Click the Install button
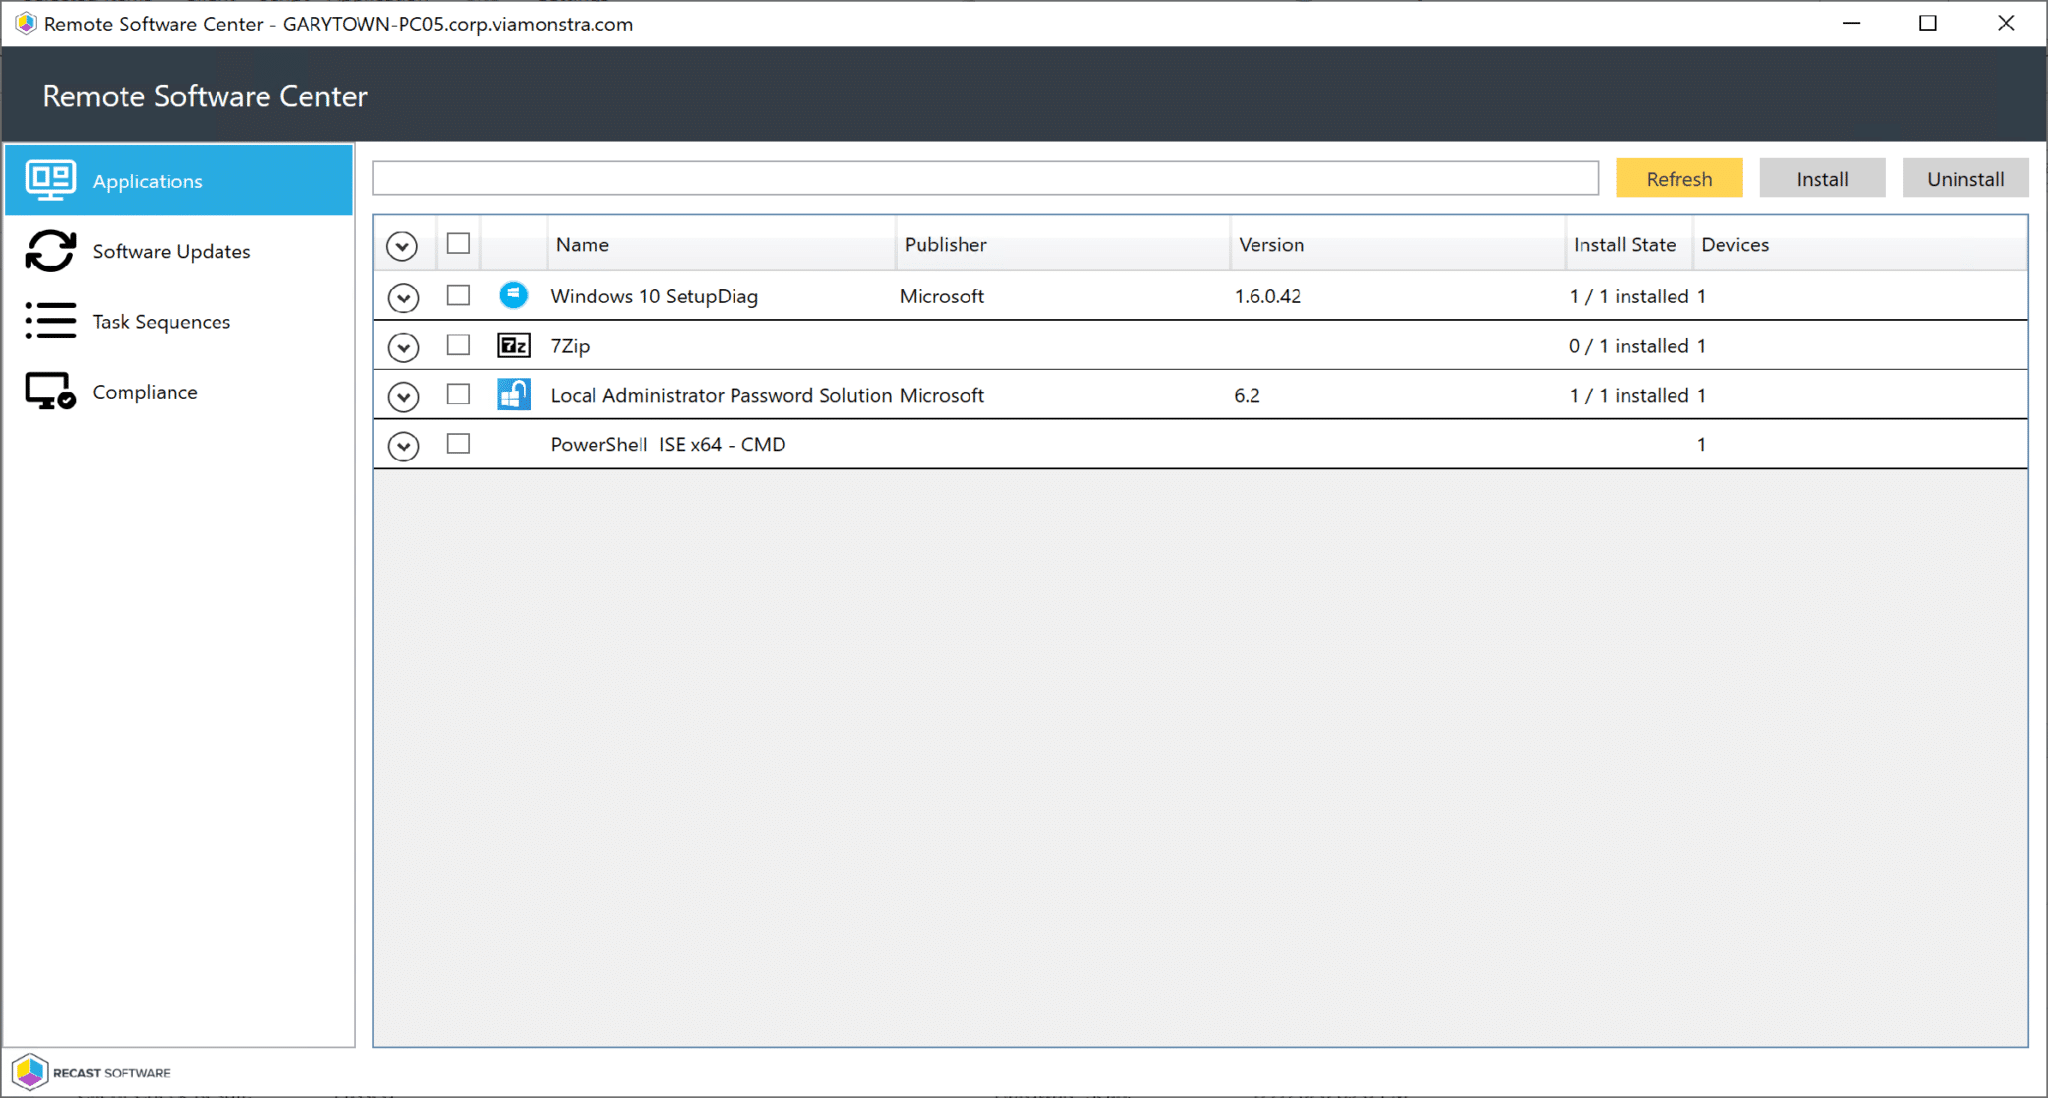The image size is (2048, 1098). tap(1822, 178)
